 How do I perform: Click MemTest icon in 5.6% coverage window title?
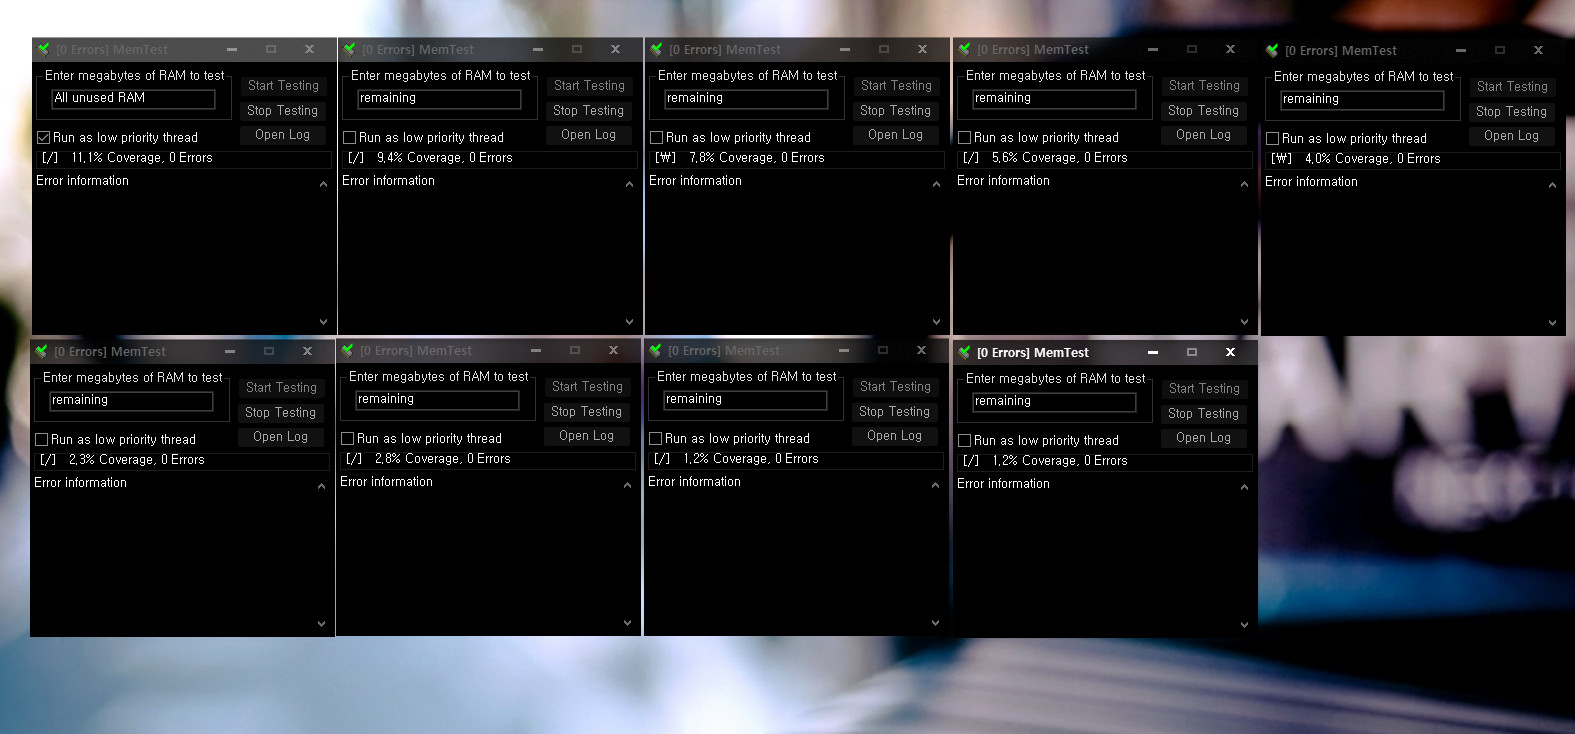[x=964, y=49]
